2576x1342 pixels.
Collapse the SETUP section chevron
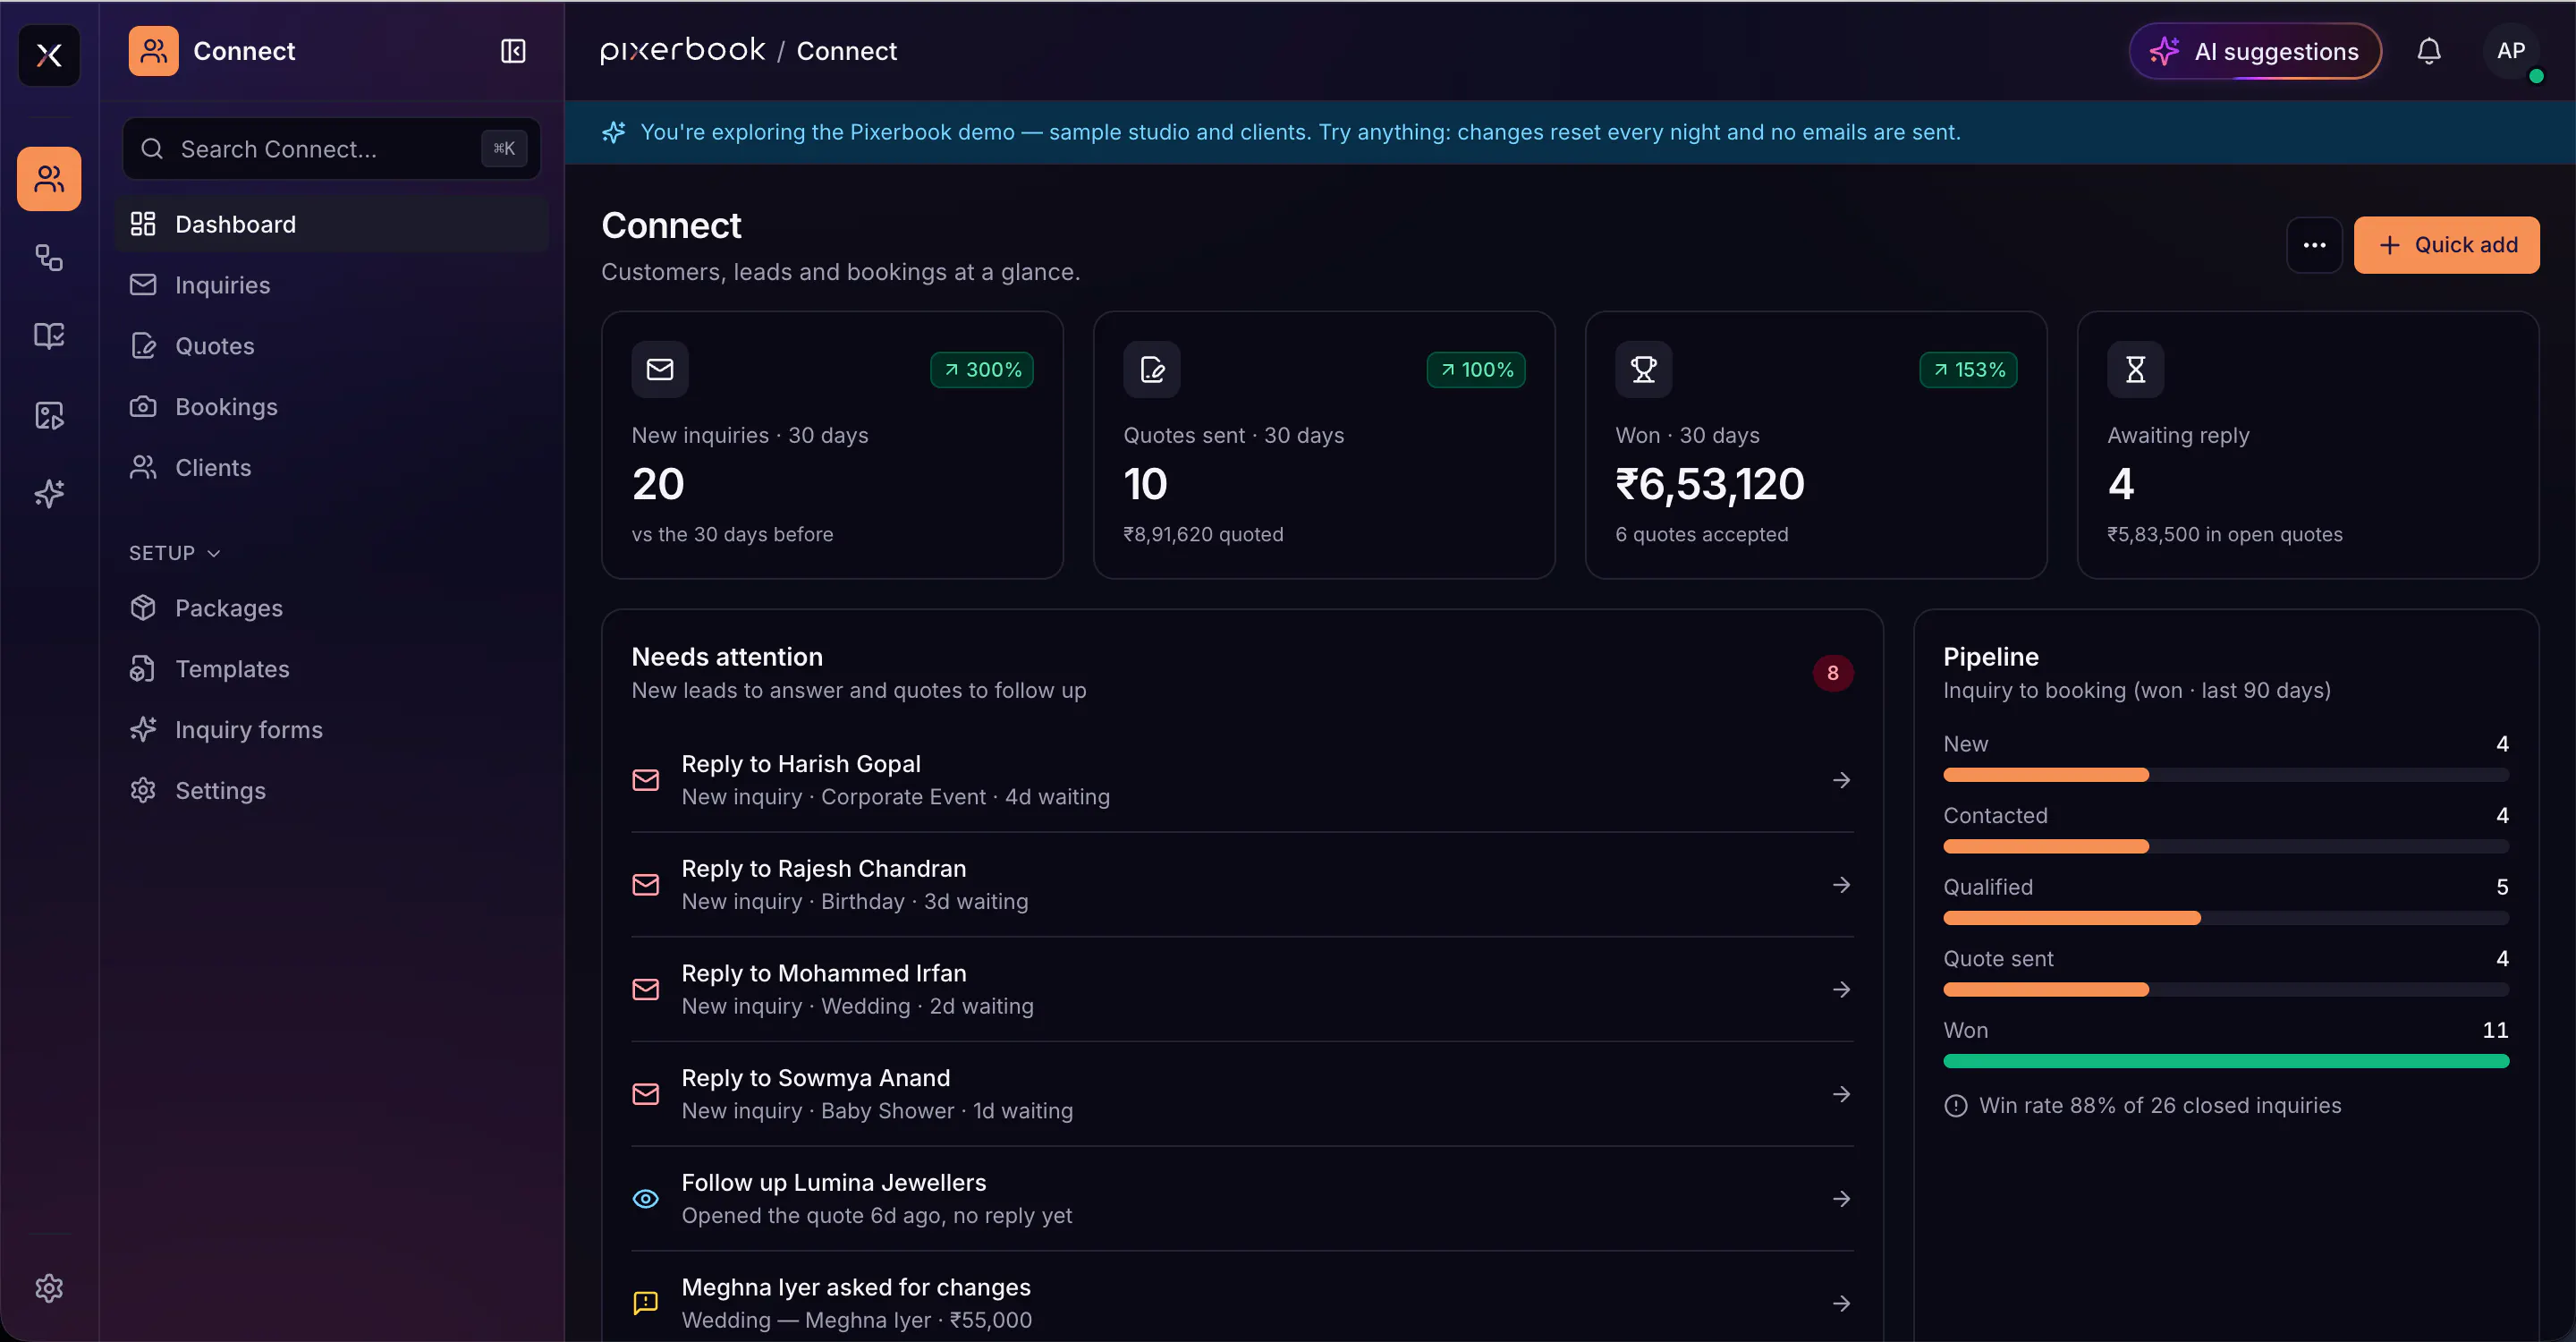pyautogui.click(x=213, y=553)
